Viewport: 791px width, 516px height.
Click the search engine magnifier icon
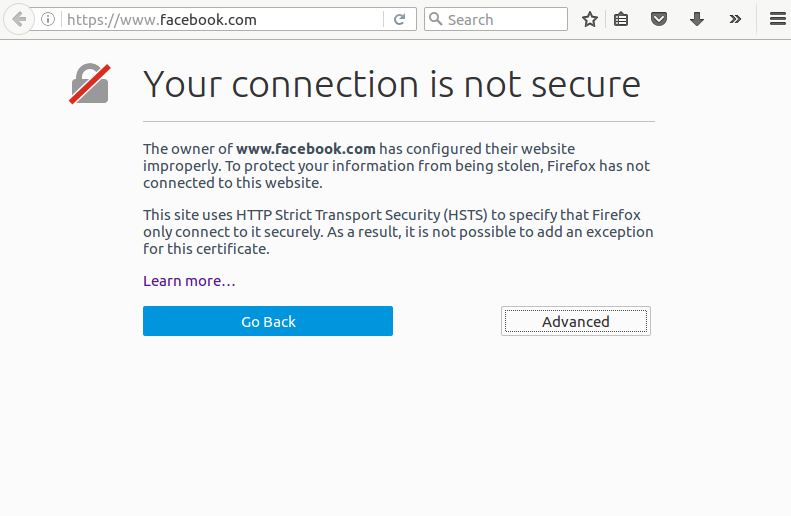coord(435,19)
